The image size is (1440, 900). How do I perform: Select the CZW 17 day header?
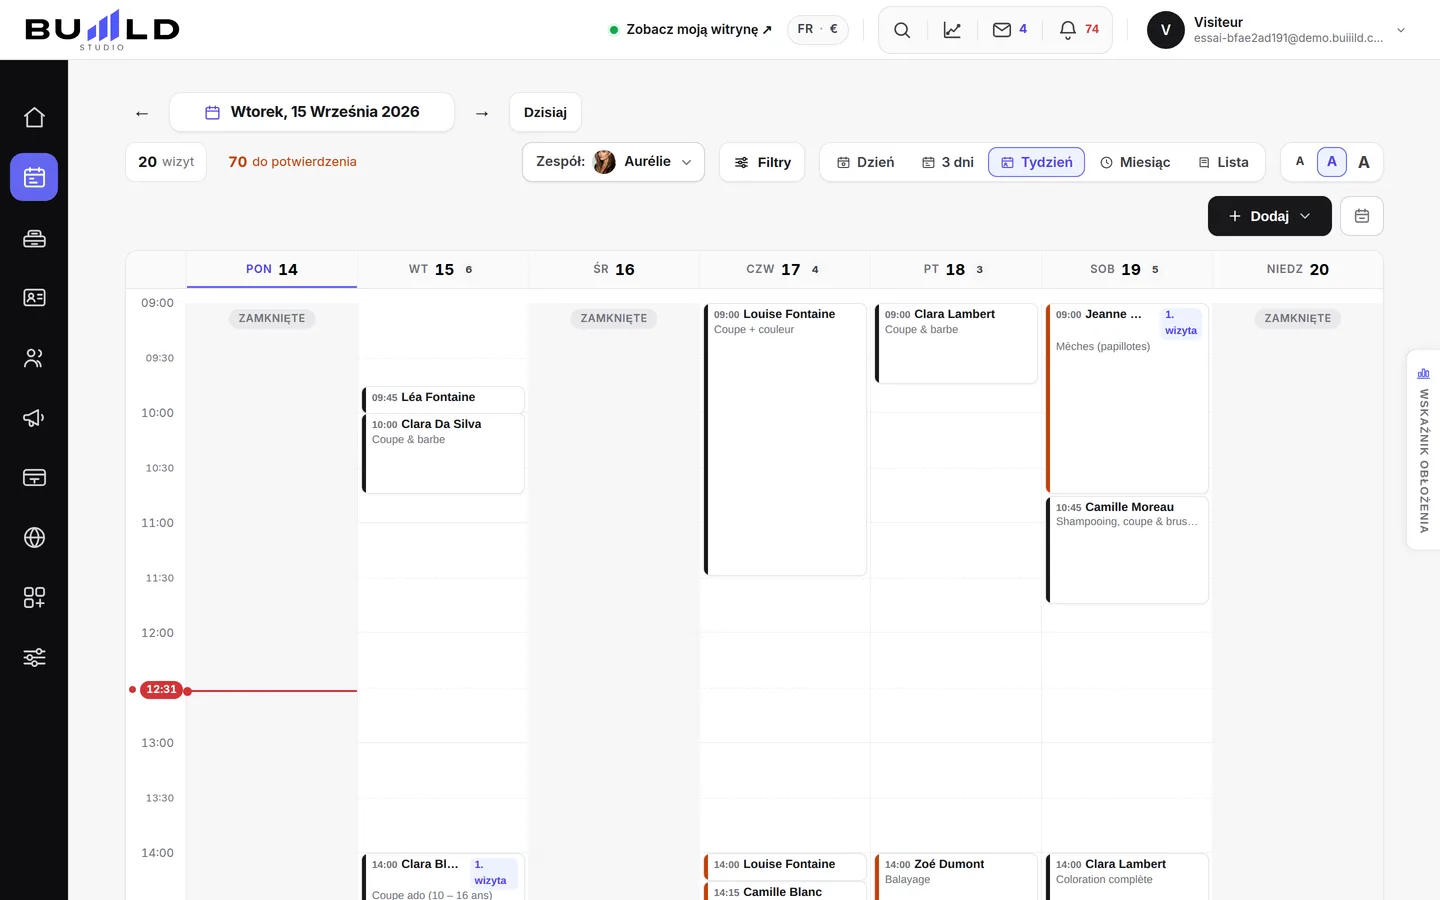coord(785,270)
